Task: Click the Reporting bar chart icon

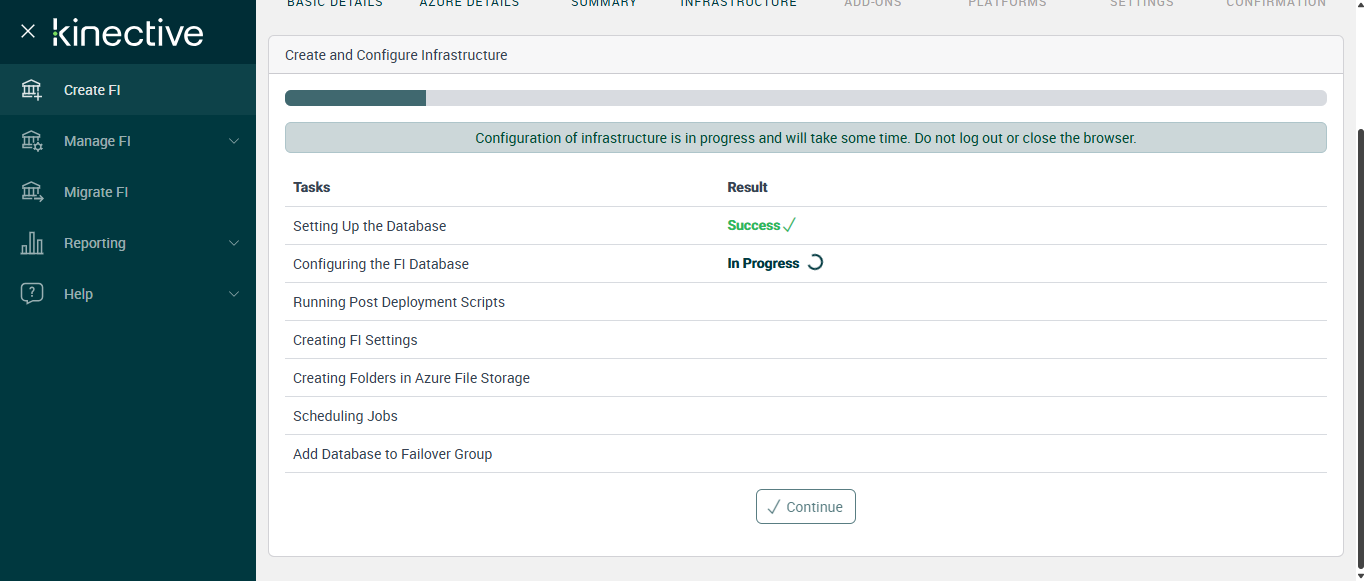Action: 32,243
